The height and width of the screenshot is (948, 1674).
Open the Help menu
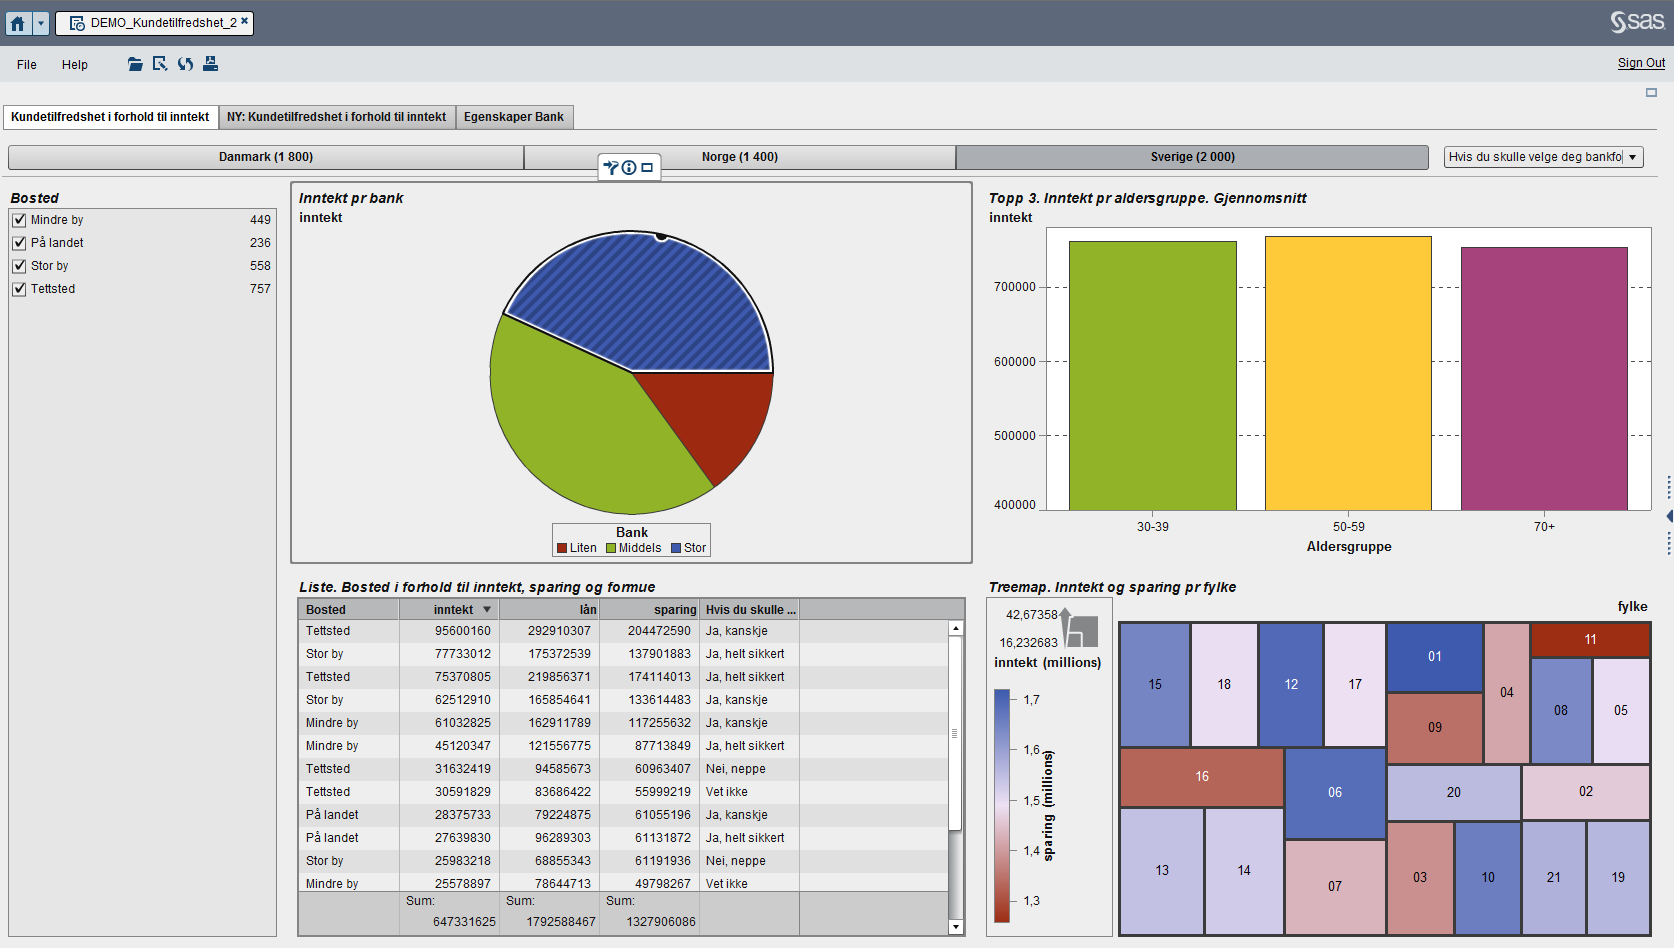[x=75, y=64]
